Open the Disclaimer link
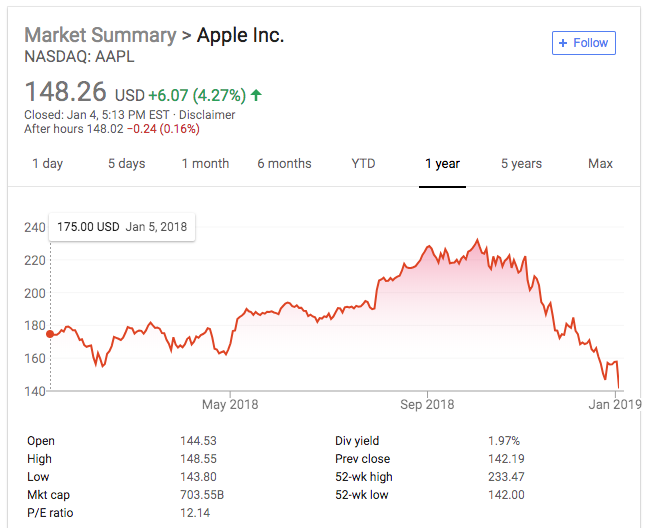 click(207, 115)
